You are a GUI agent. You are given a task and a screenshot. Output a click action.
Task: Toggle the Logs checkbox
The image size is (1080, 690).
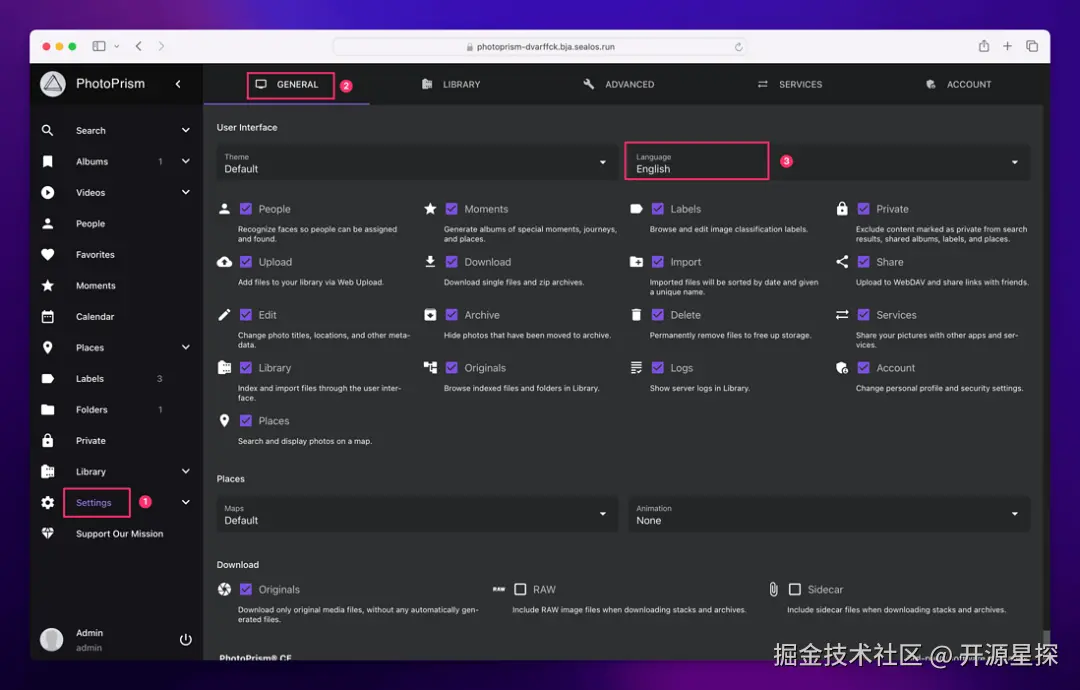(658, 368)
